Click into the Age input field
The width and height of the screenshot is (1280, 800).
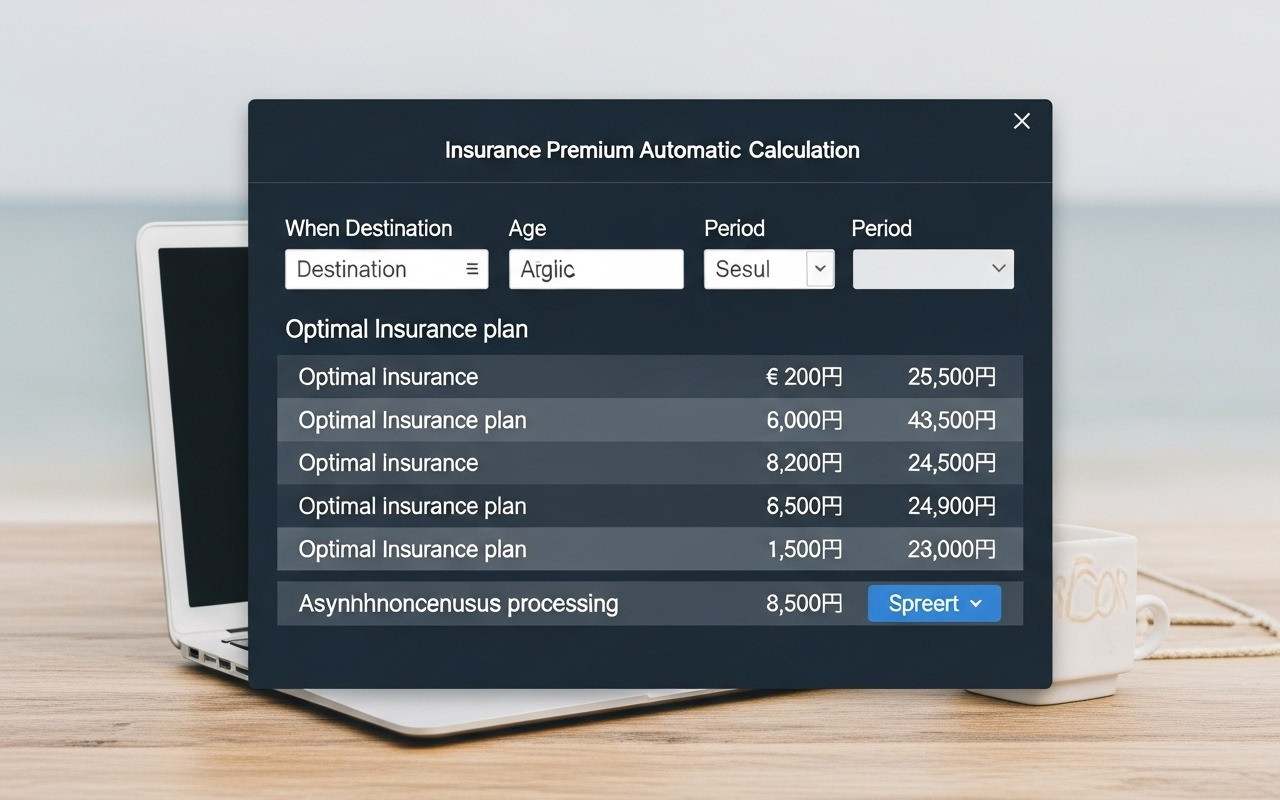(596, 269)
